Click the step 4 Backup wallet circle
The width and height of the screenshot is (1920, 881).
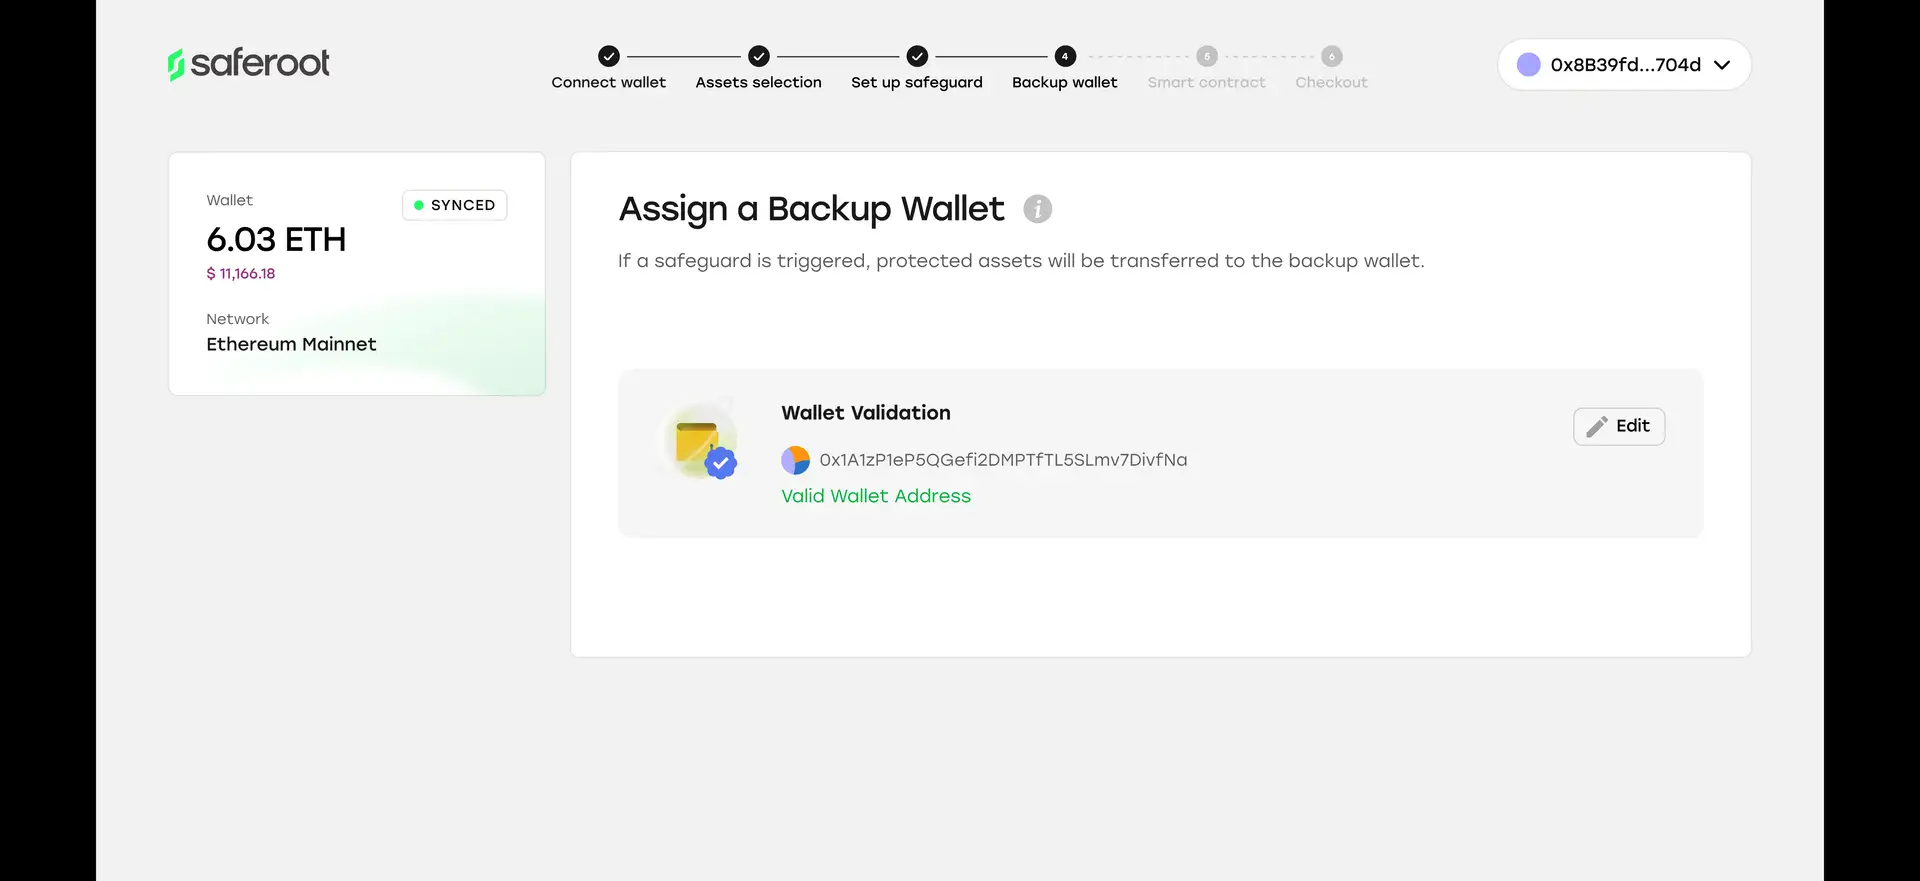1065,56
